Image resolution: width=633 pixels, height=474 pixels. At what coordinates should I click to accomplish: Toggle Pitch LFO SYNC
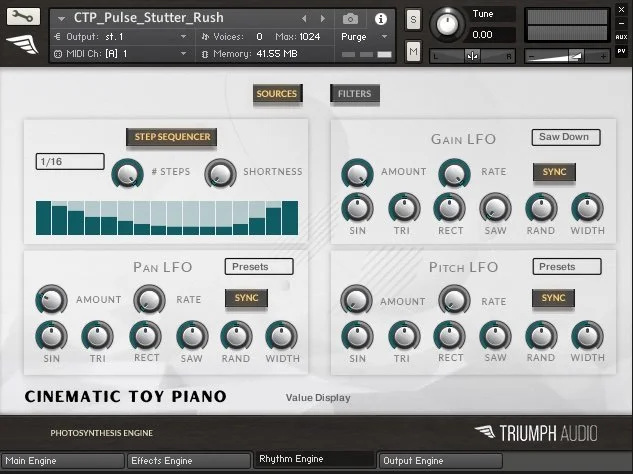coord(553,298)
